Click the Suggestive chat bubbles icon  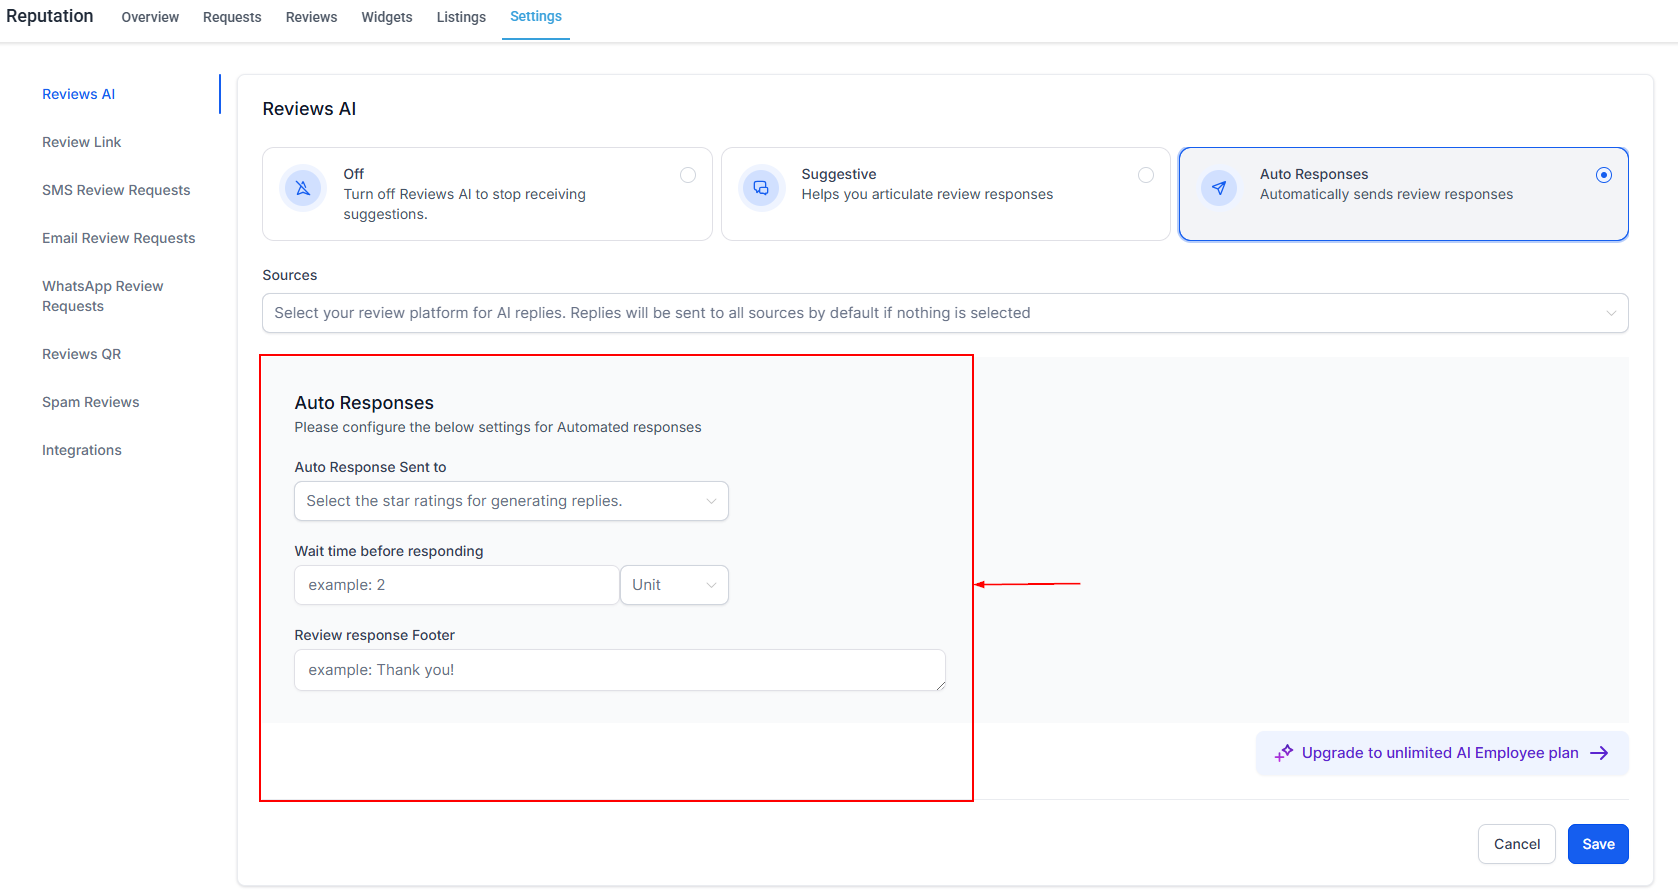[x=761, y=188]
